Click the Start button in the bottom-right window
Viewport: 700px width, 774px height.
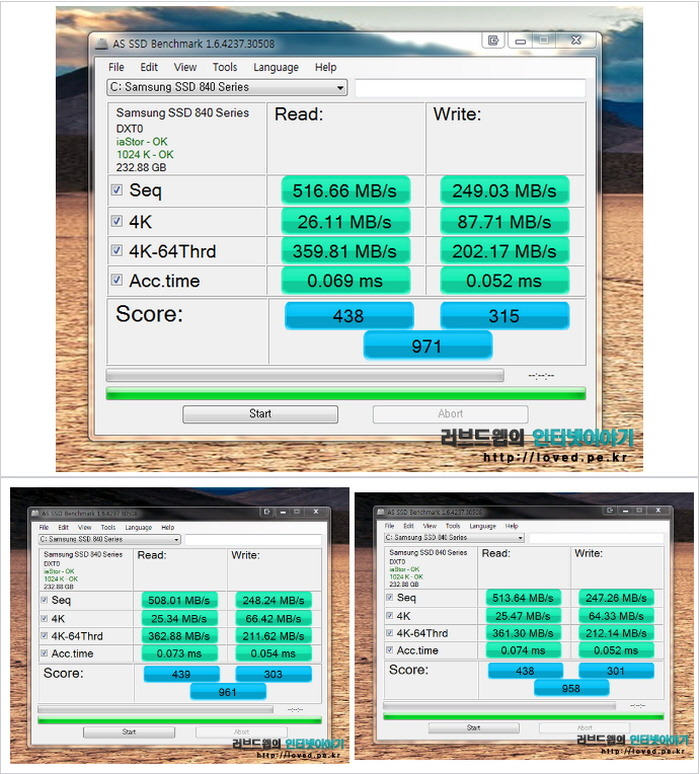click(x=473, y=728)
